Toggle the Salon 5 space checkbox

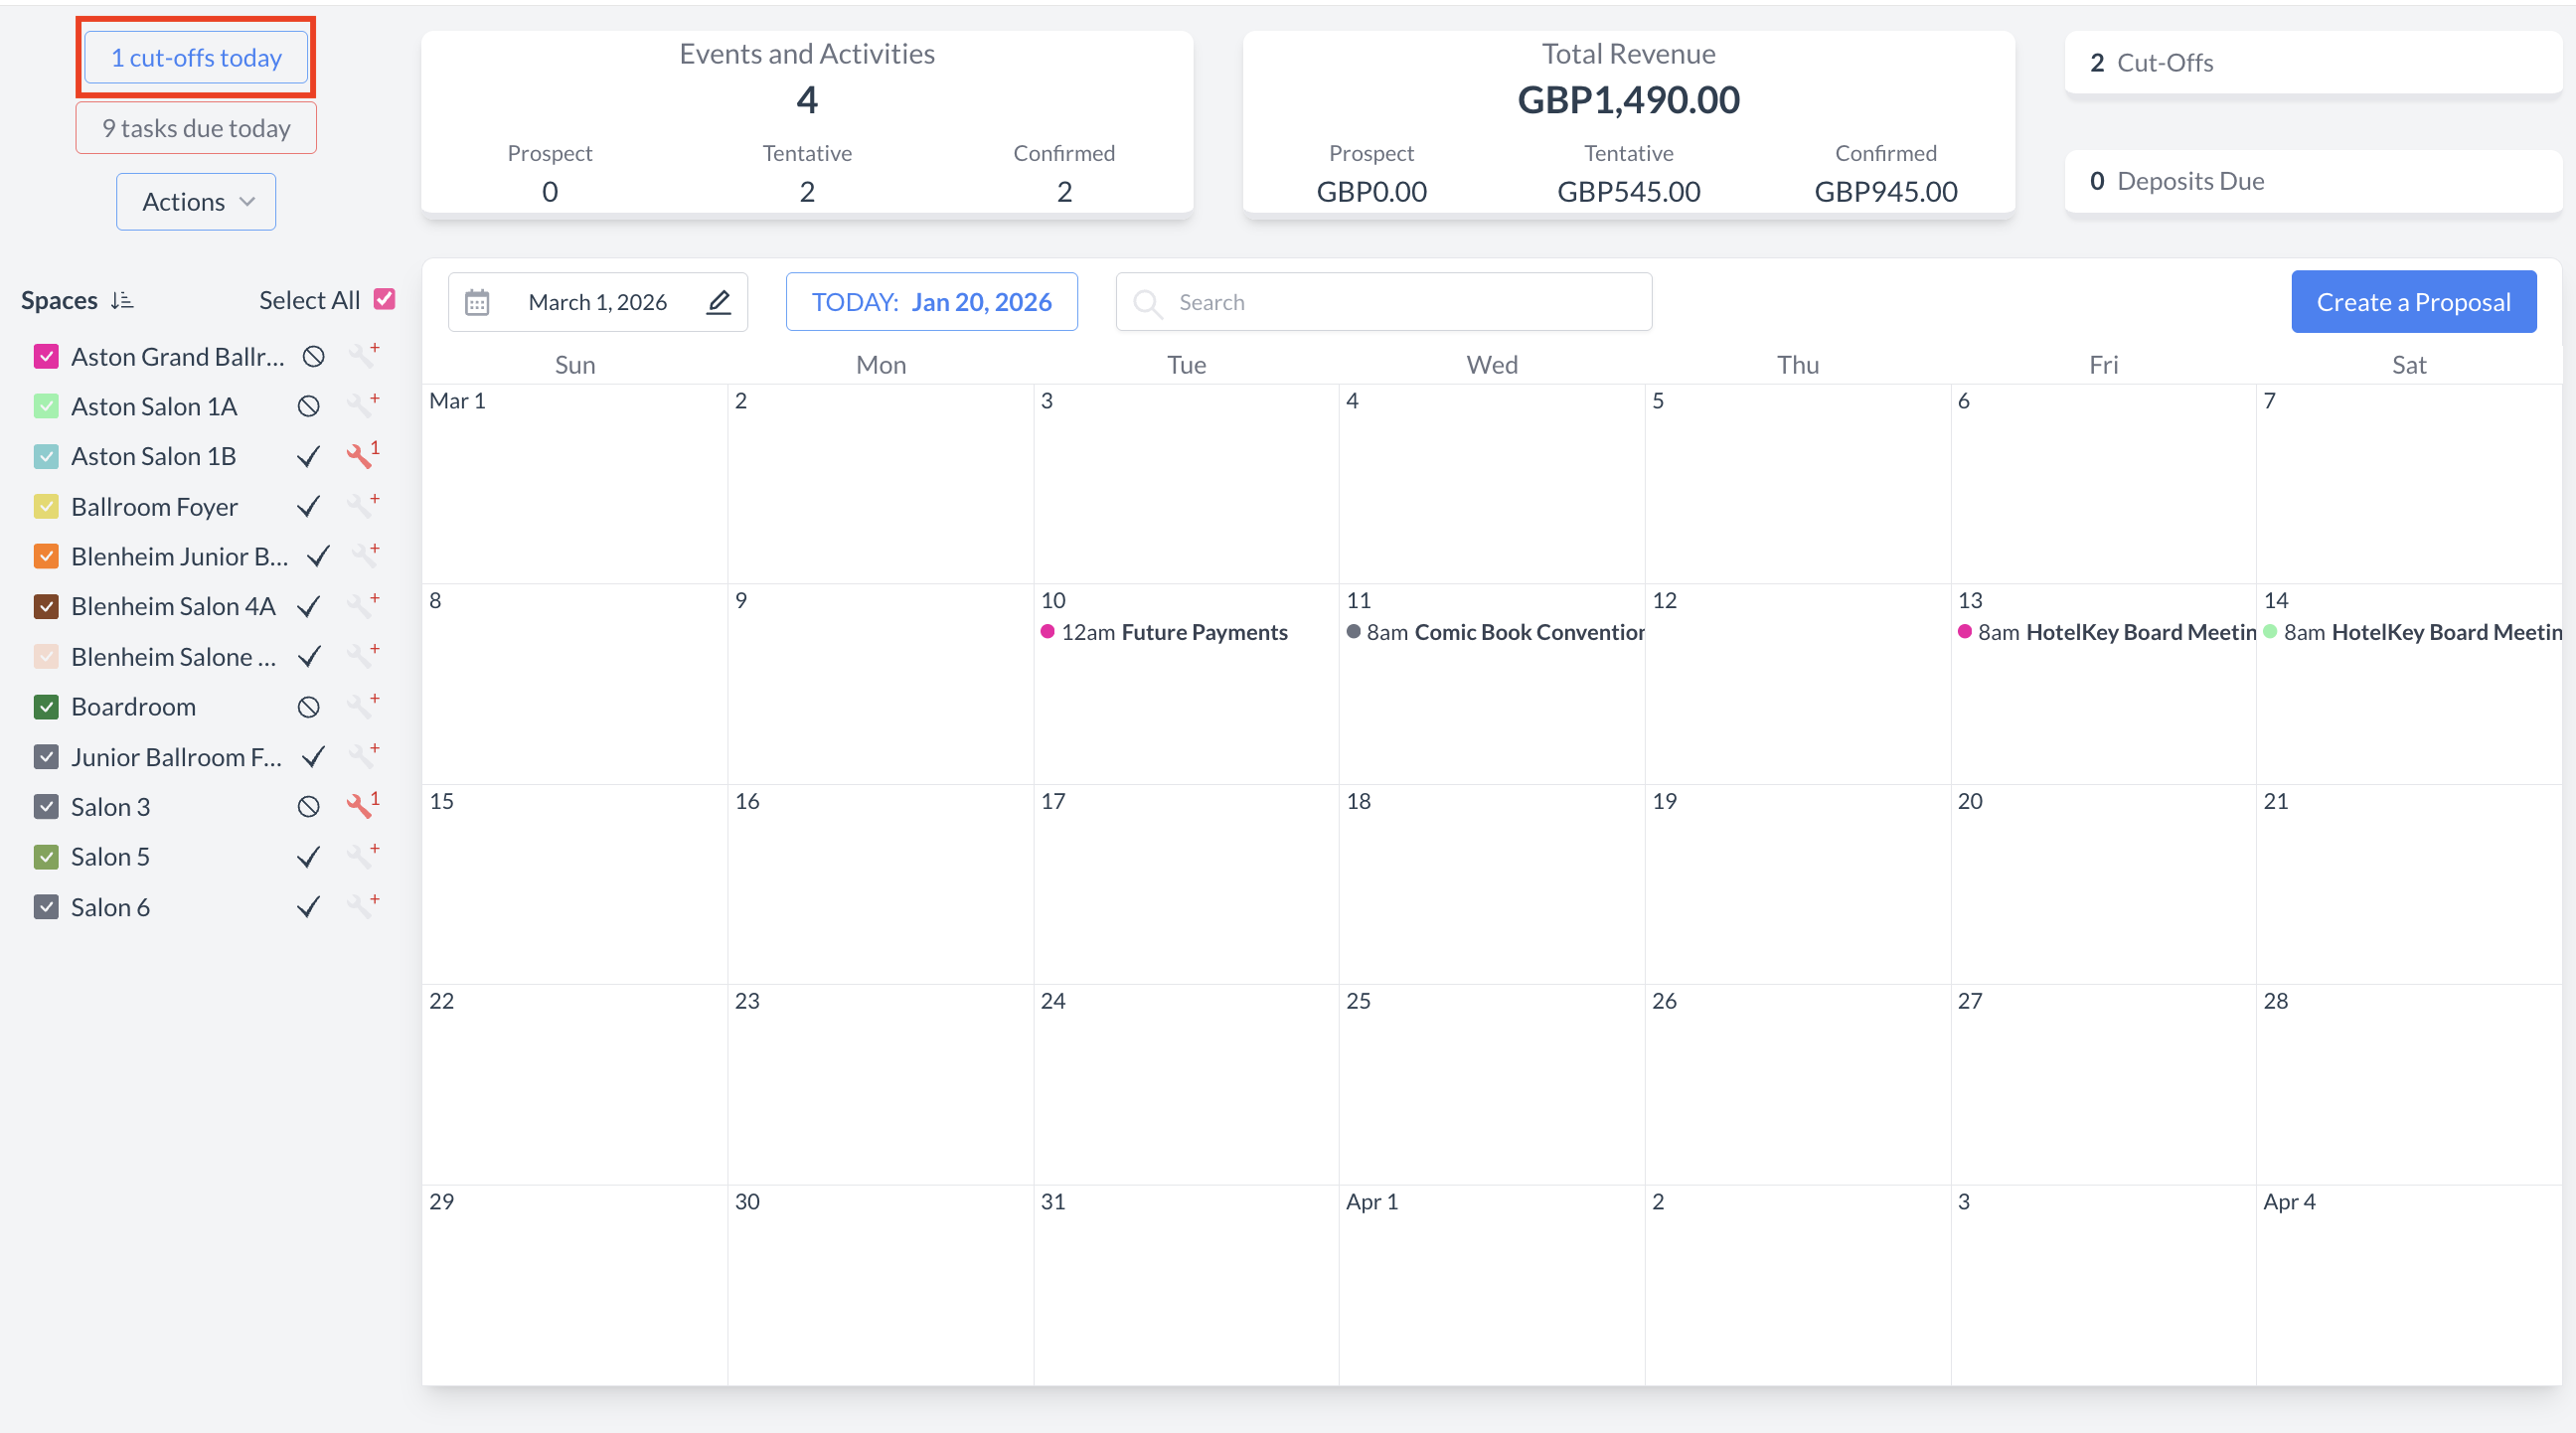(46, 857)
